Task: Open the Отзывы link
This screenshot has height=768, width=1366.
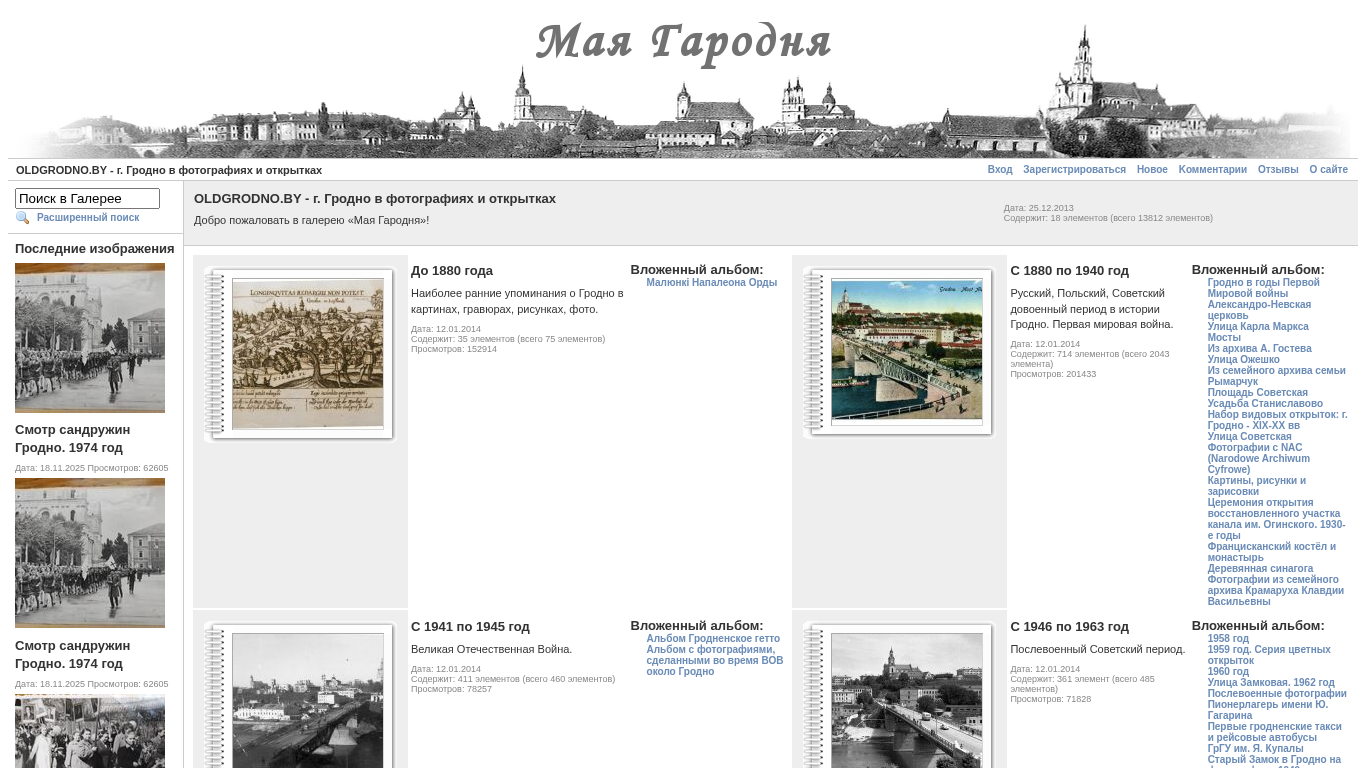Action: point(1277,170)
